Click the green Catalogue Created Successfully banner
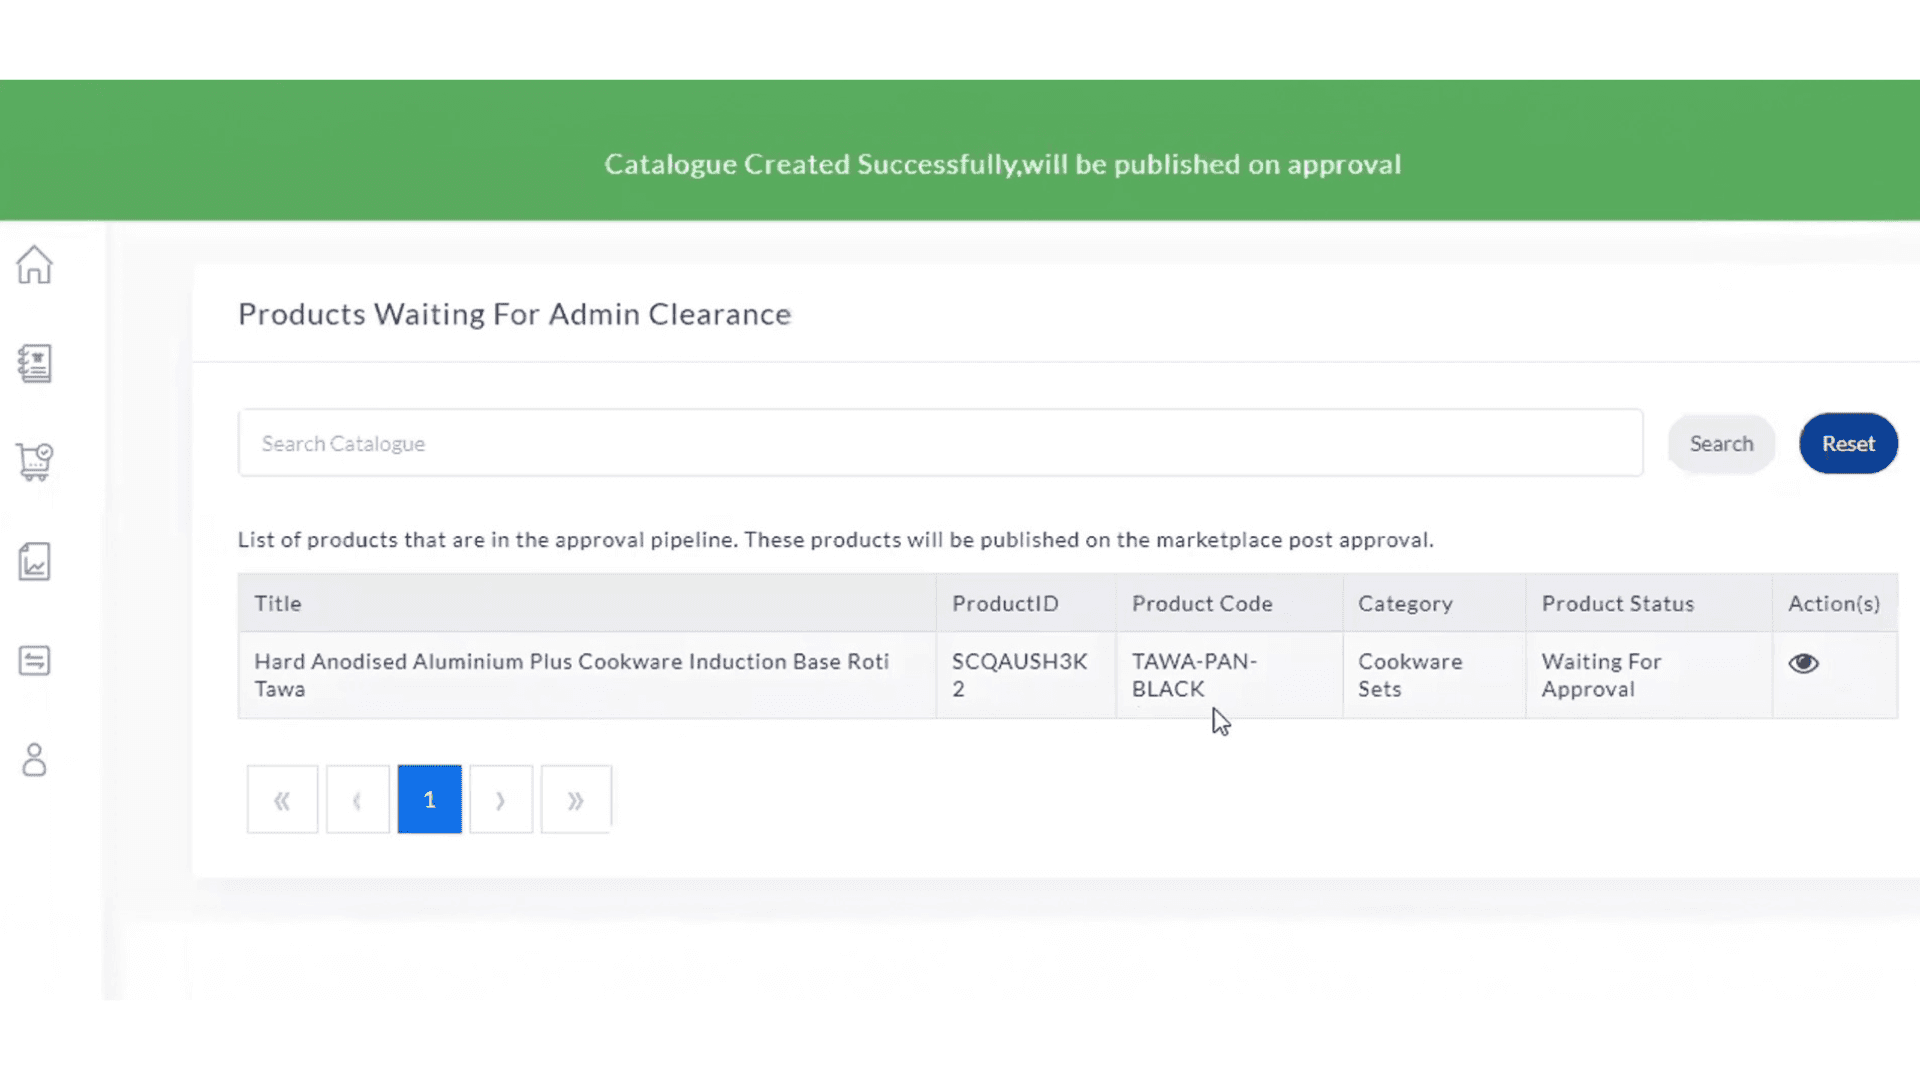 (x=1002, y=164)
